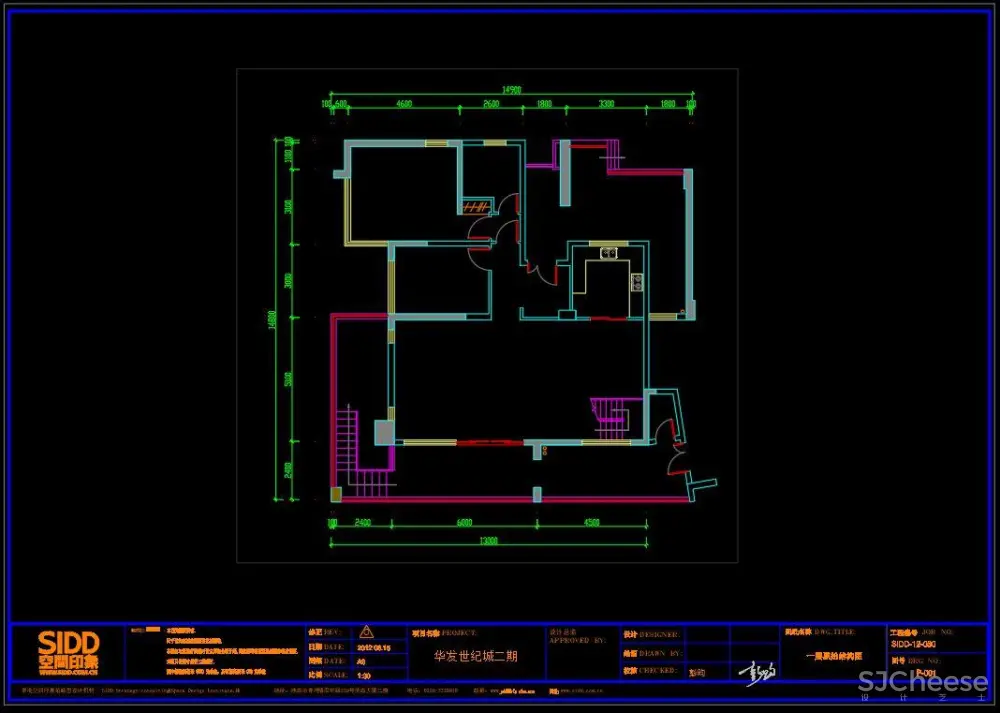The height and width of the screenshot is (713, 1000).
Task: Select the orange hatched shaft symbol
Action: [x=475, y=207]
